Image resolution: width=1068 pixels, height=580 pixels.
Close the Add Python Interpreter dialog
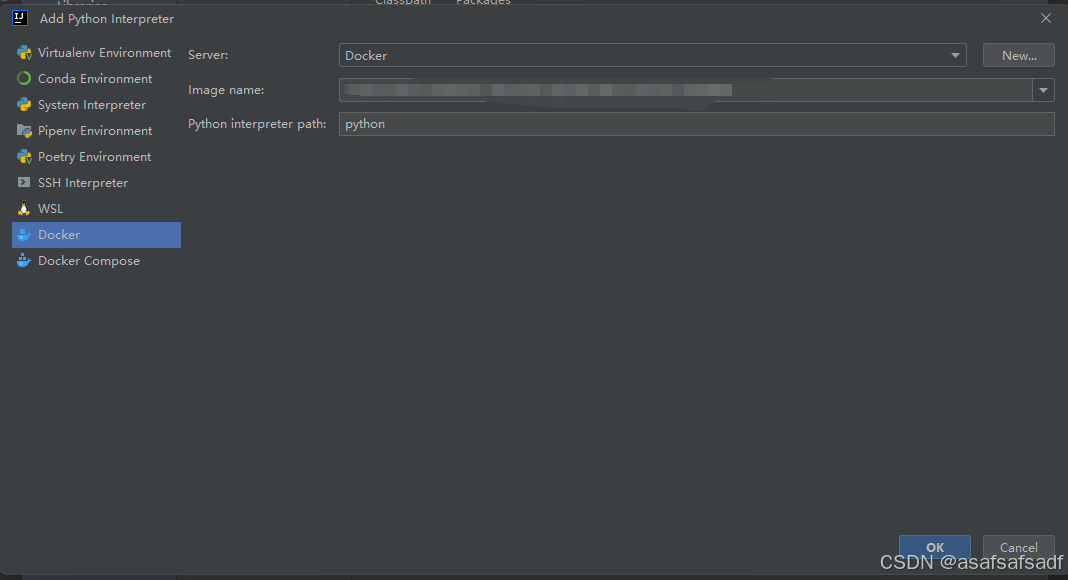click(x=1046, y=18)
